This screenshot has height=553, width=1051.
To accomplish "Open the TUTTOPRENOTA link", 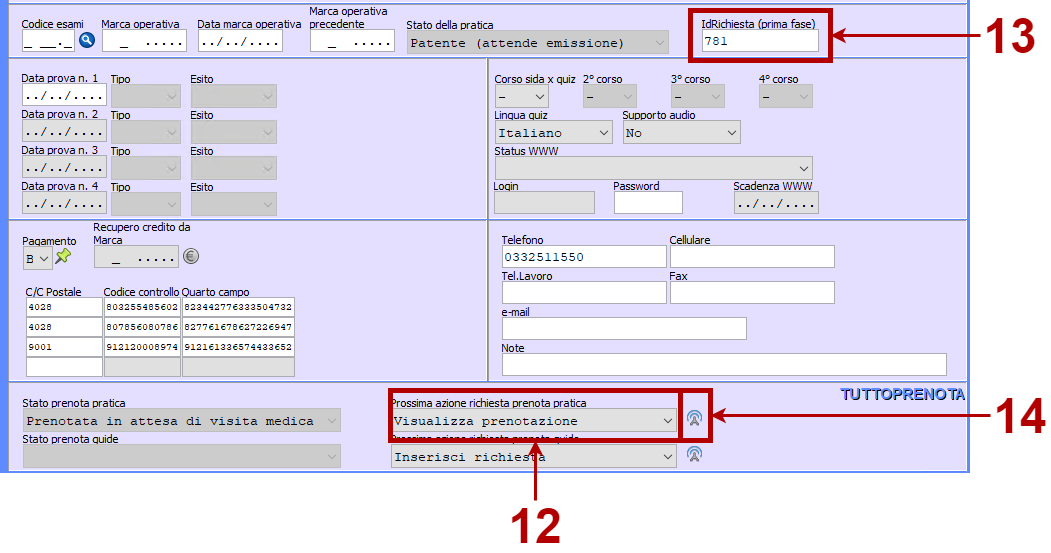I will click(902, 394).
